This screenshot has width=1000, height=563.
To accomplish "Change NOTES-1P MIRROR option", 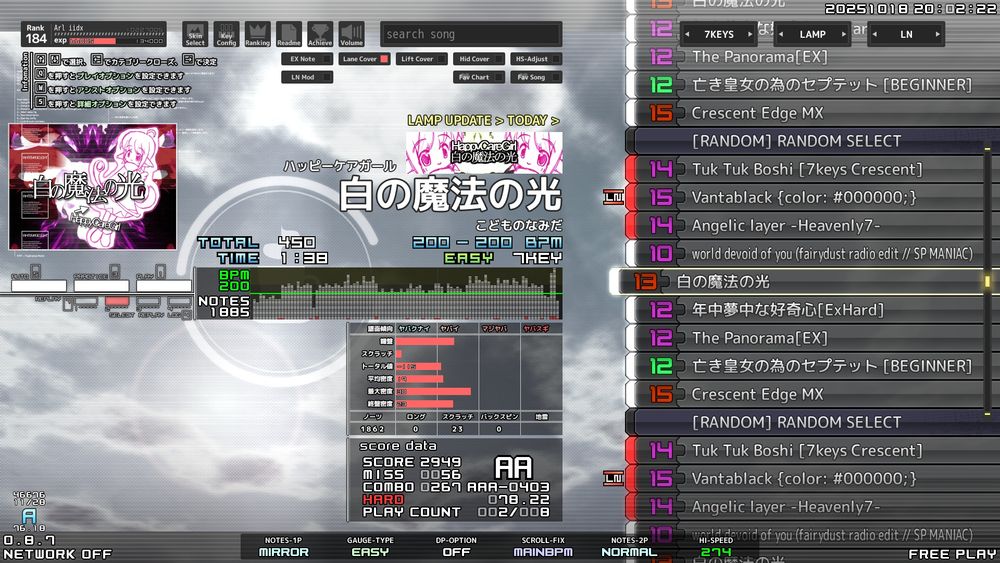I will pos(283,547).
